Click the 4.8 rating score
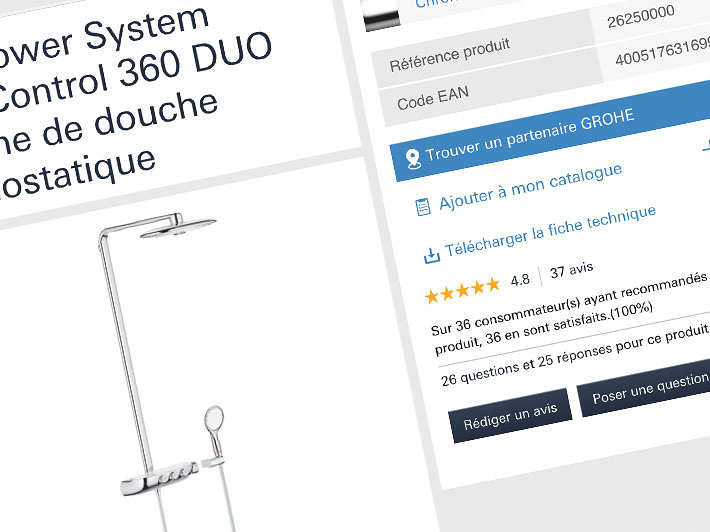This screenshot has height=532, width=710. pyautogui.click(x=520, y=280)
